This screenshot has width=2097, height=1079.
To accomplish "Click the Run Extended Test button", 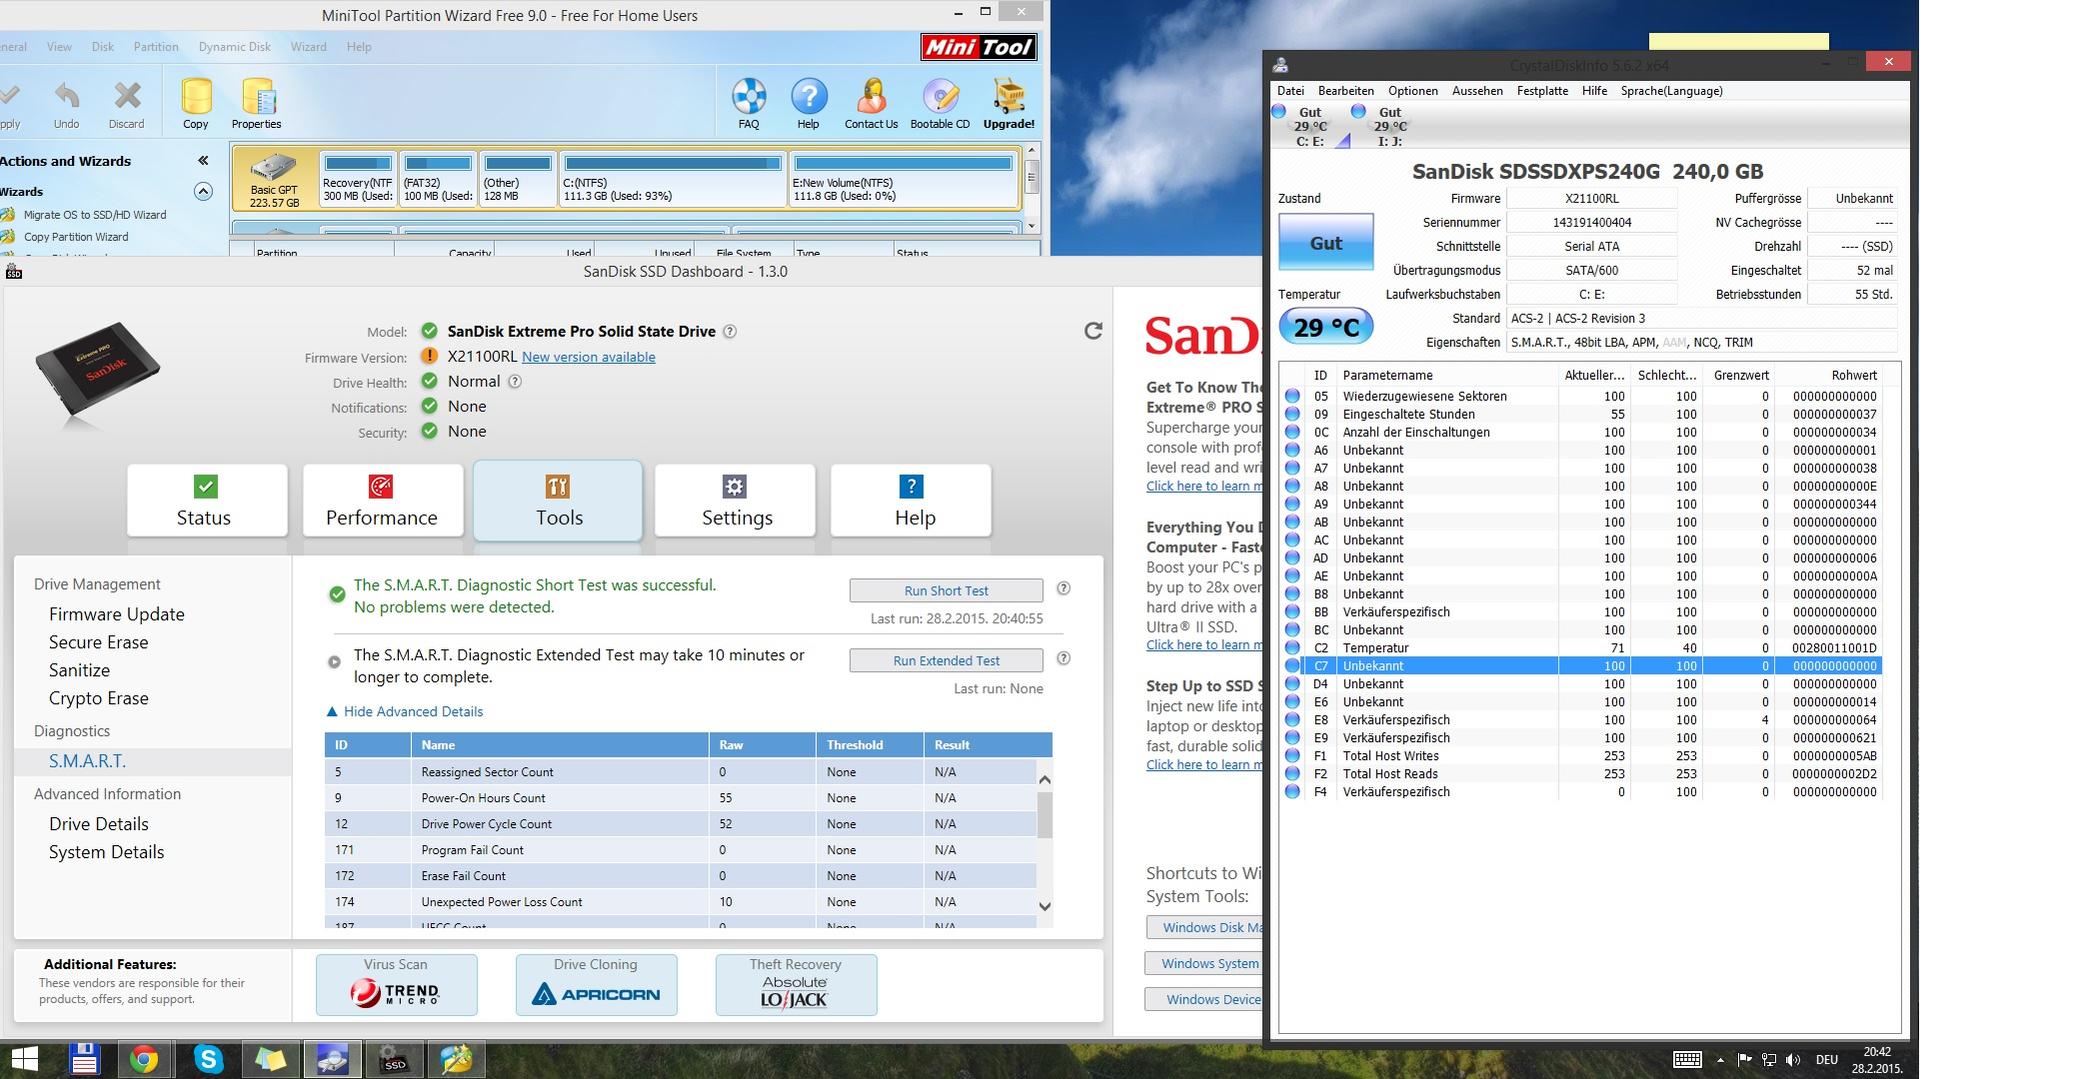I will [x=946, y=661].
